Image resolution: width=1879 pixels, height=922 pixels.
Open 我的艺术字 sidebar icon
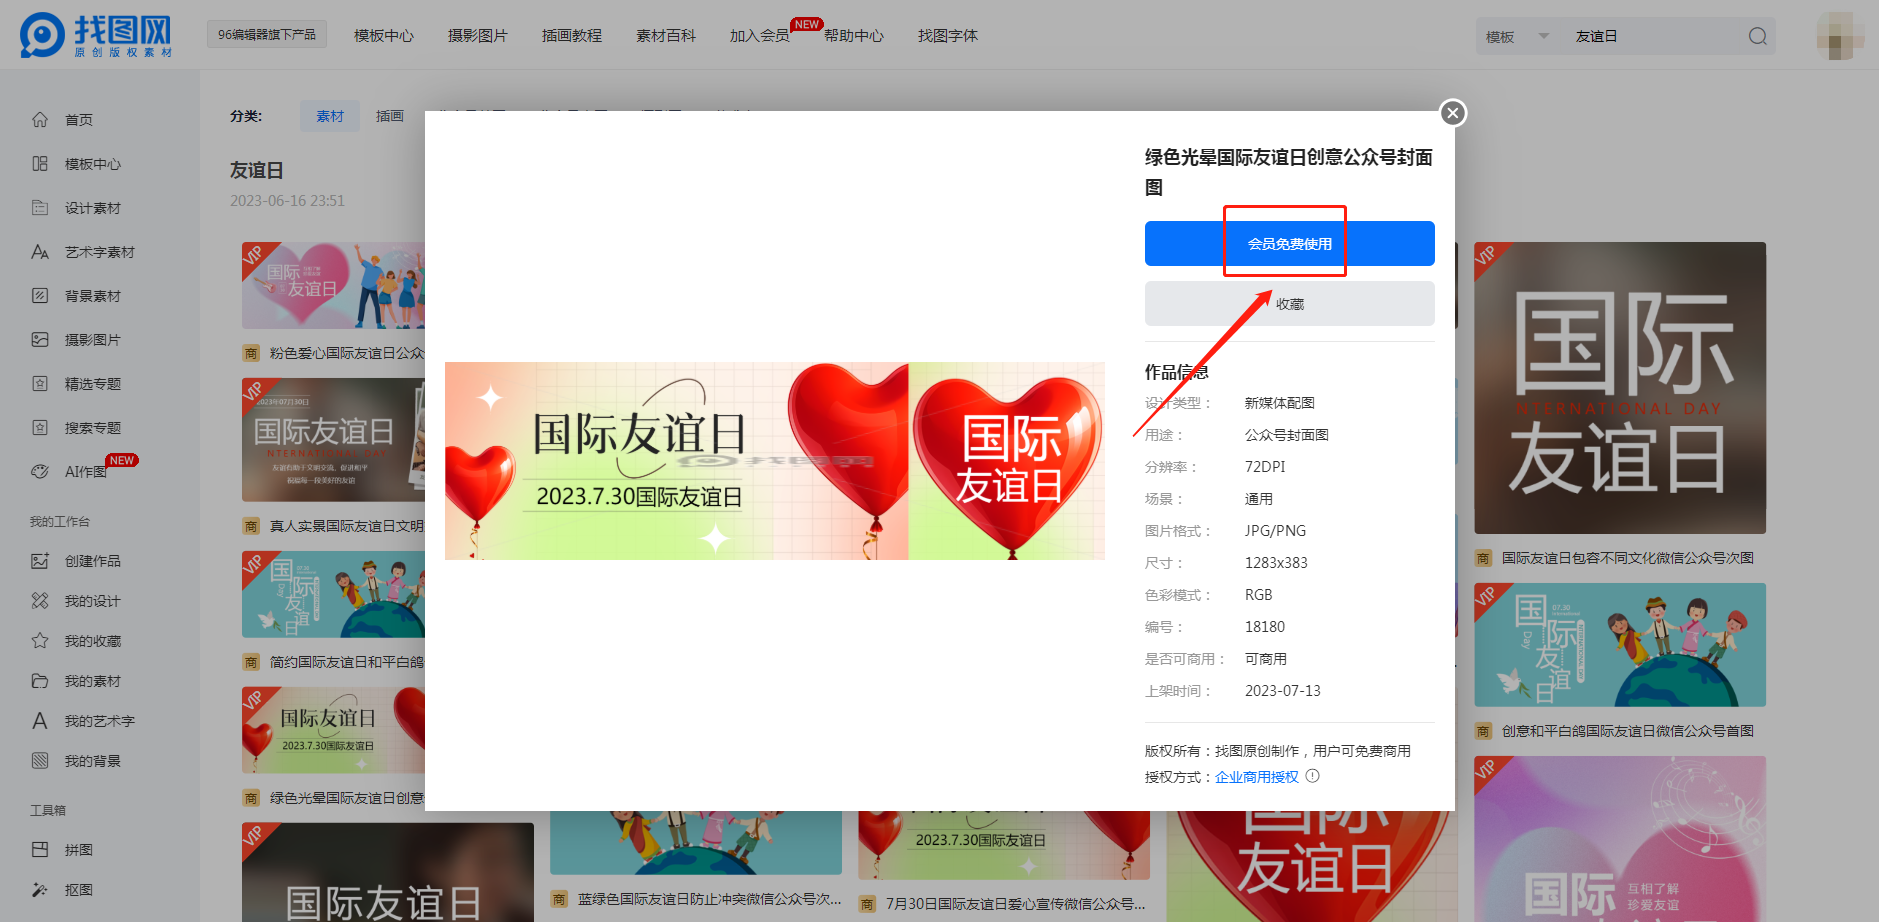(x=40, y=721)
